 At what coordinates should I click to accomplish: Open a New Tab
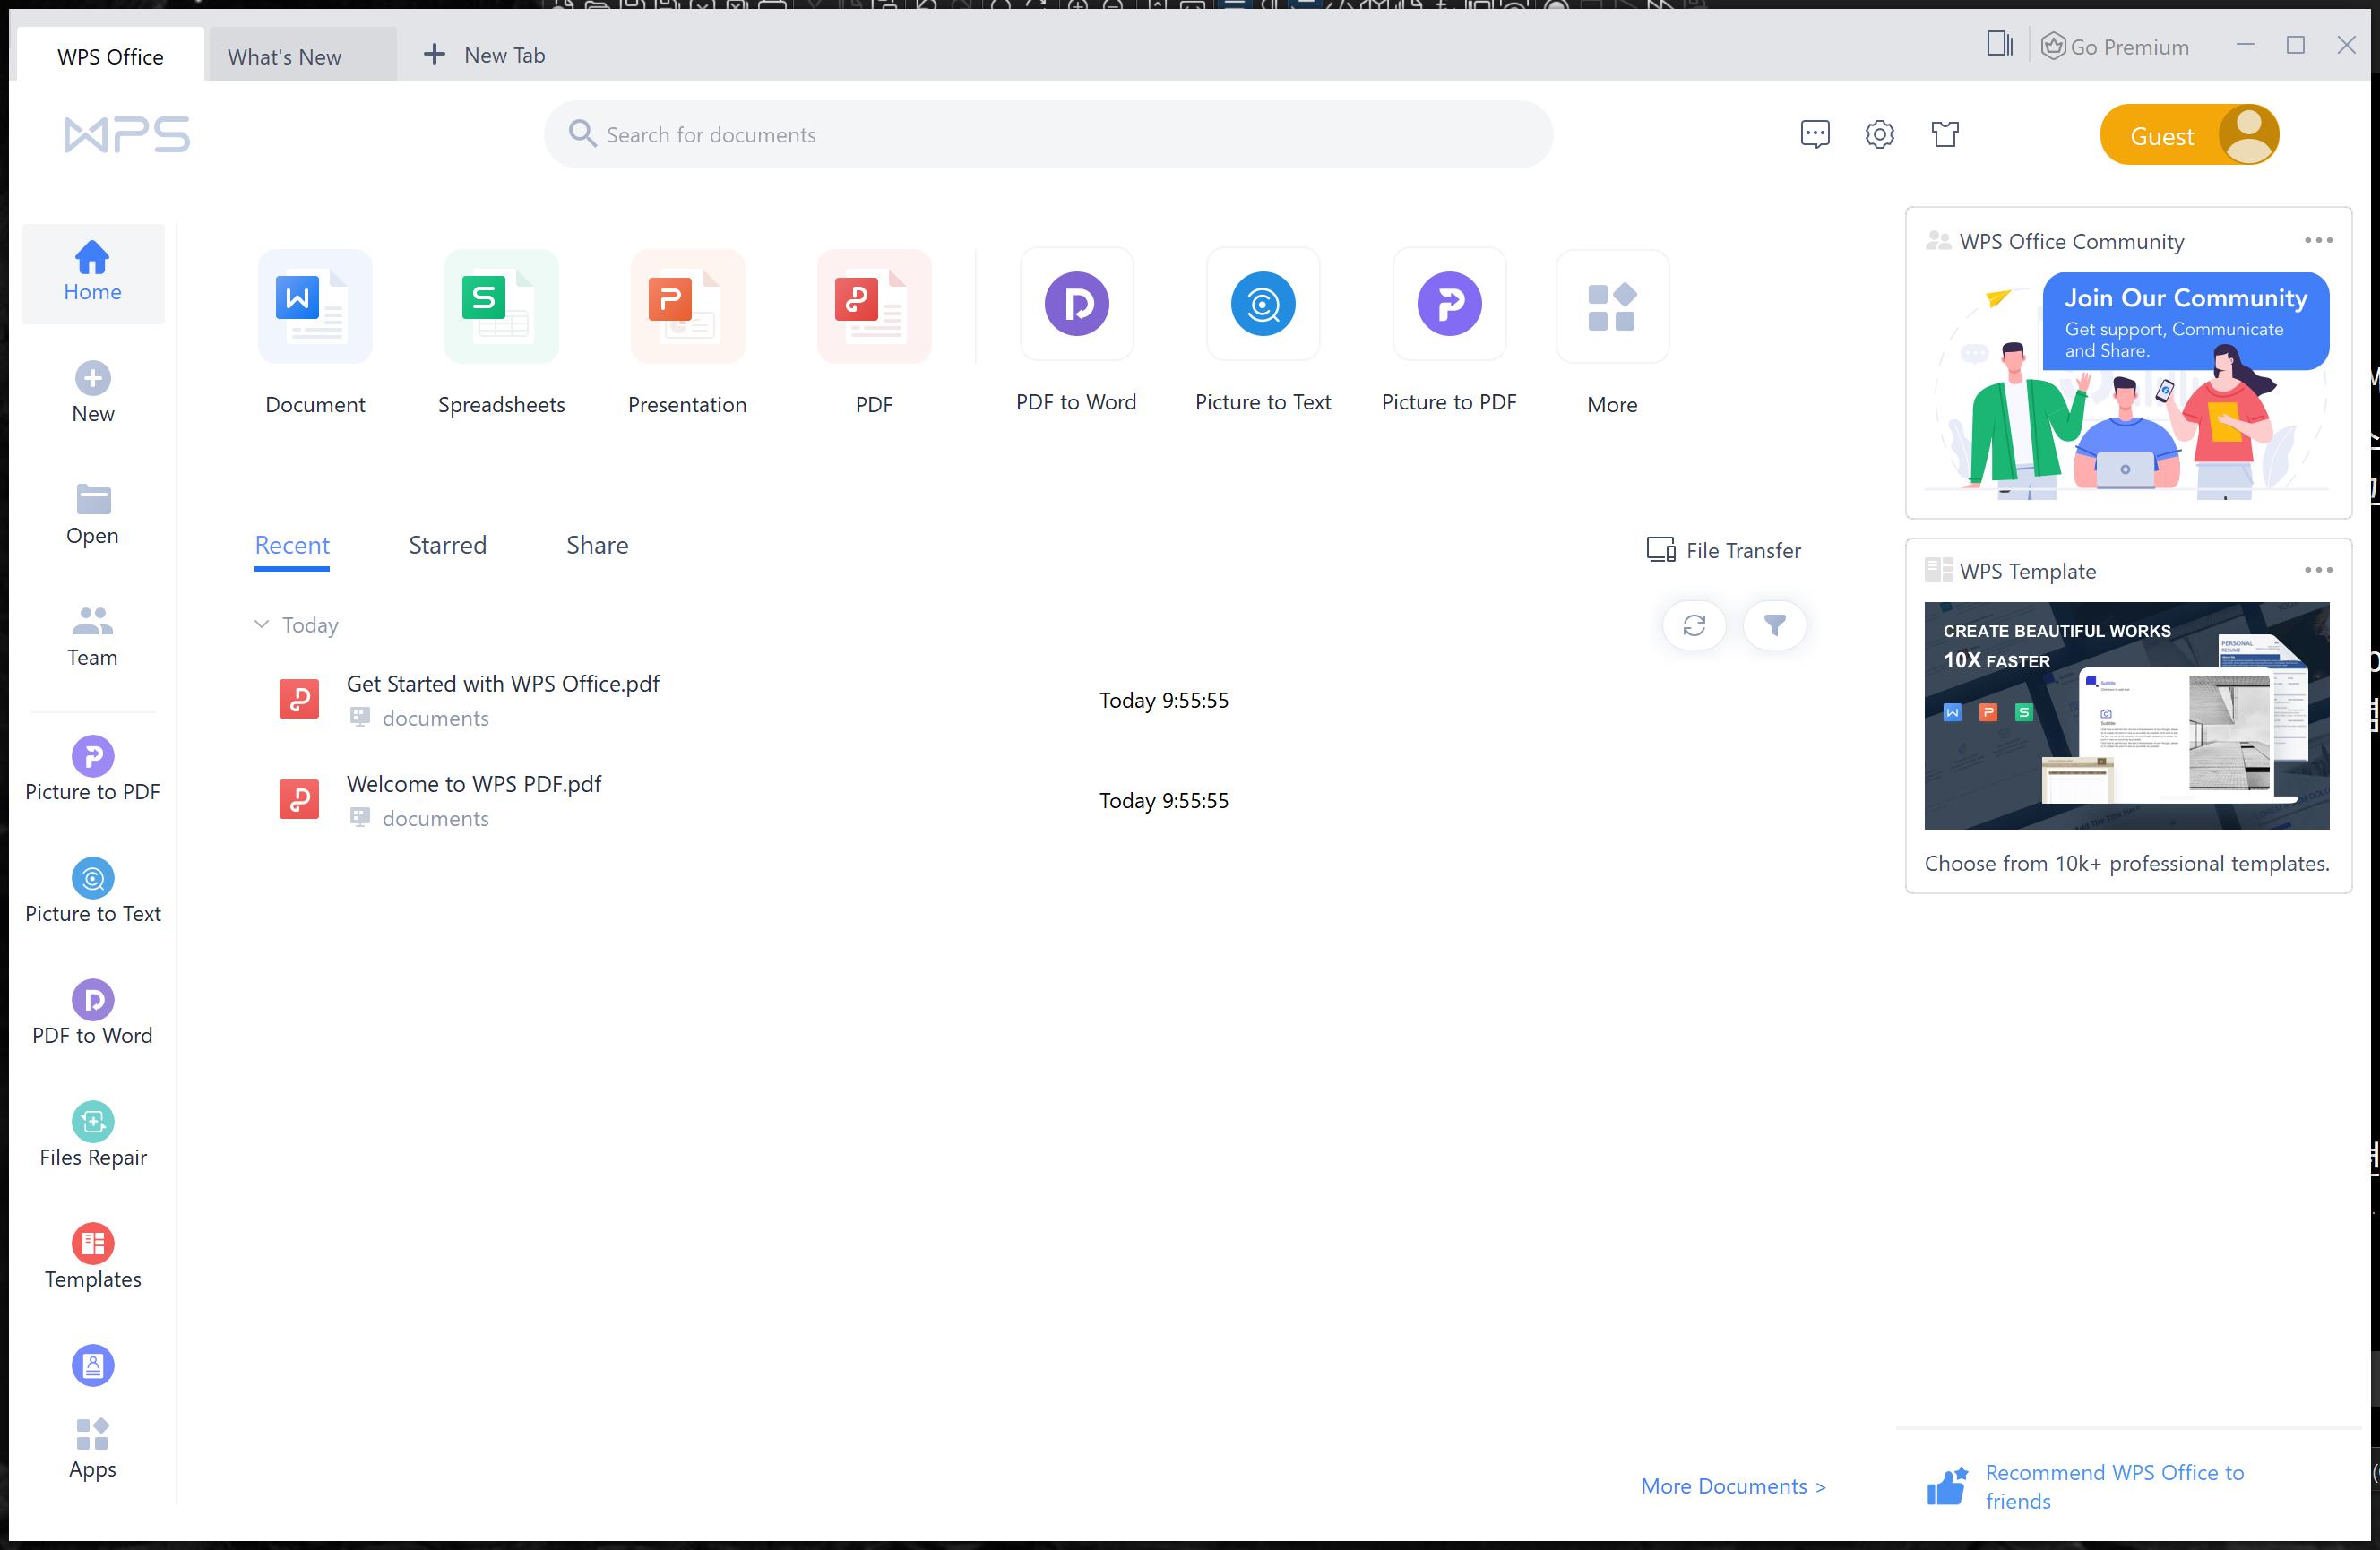tap(485, 55)
